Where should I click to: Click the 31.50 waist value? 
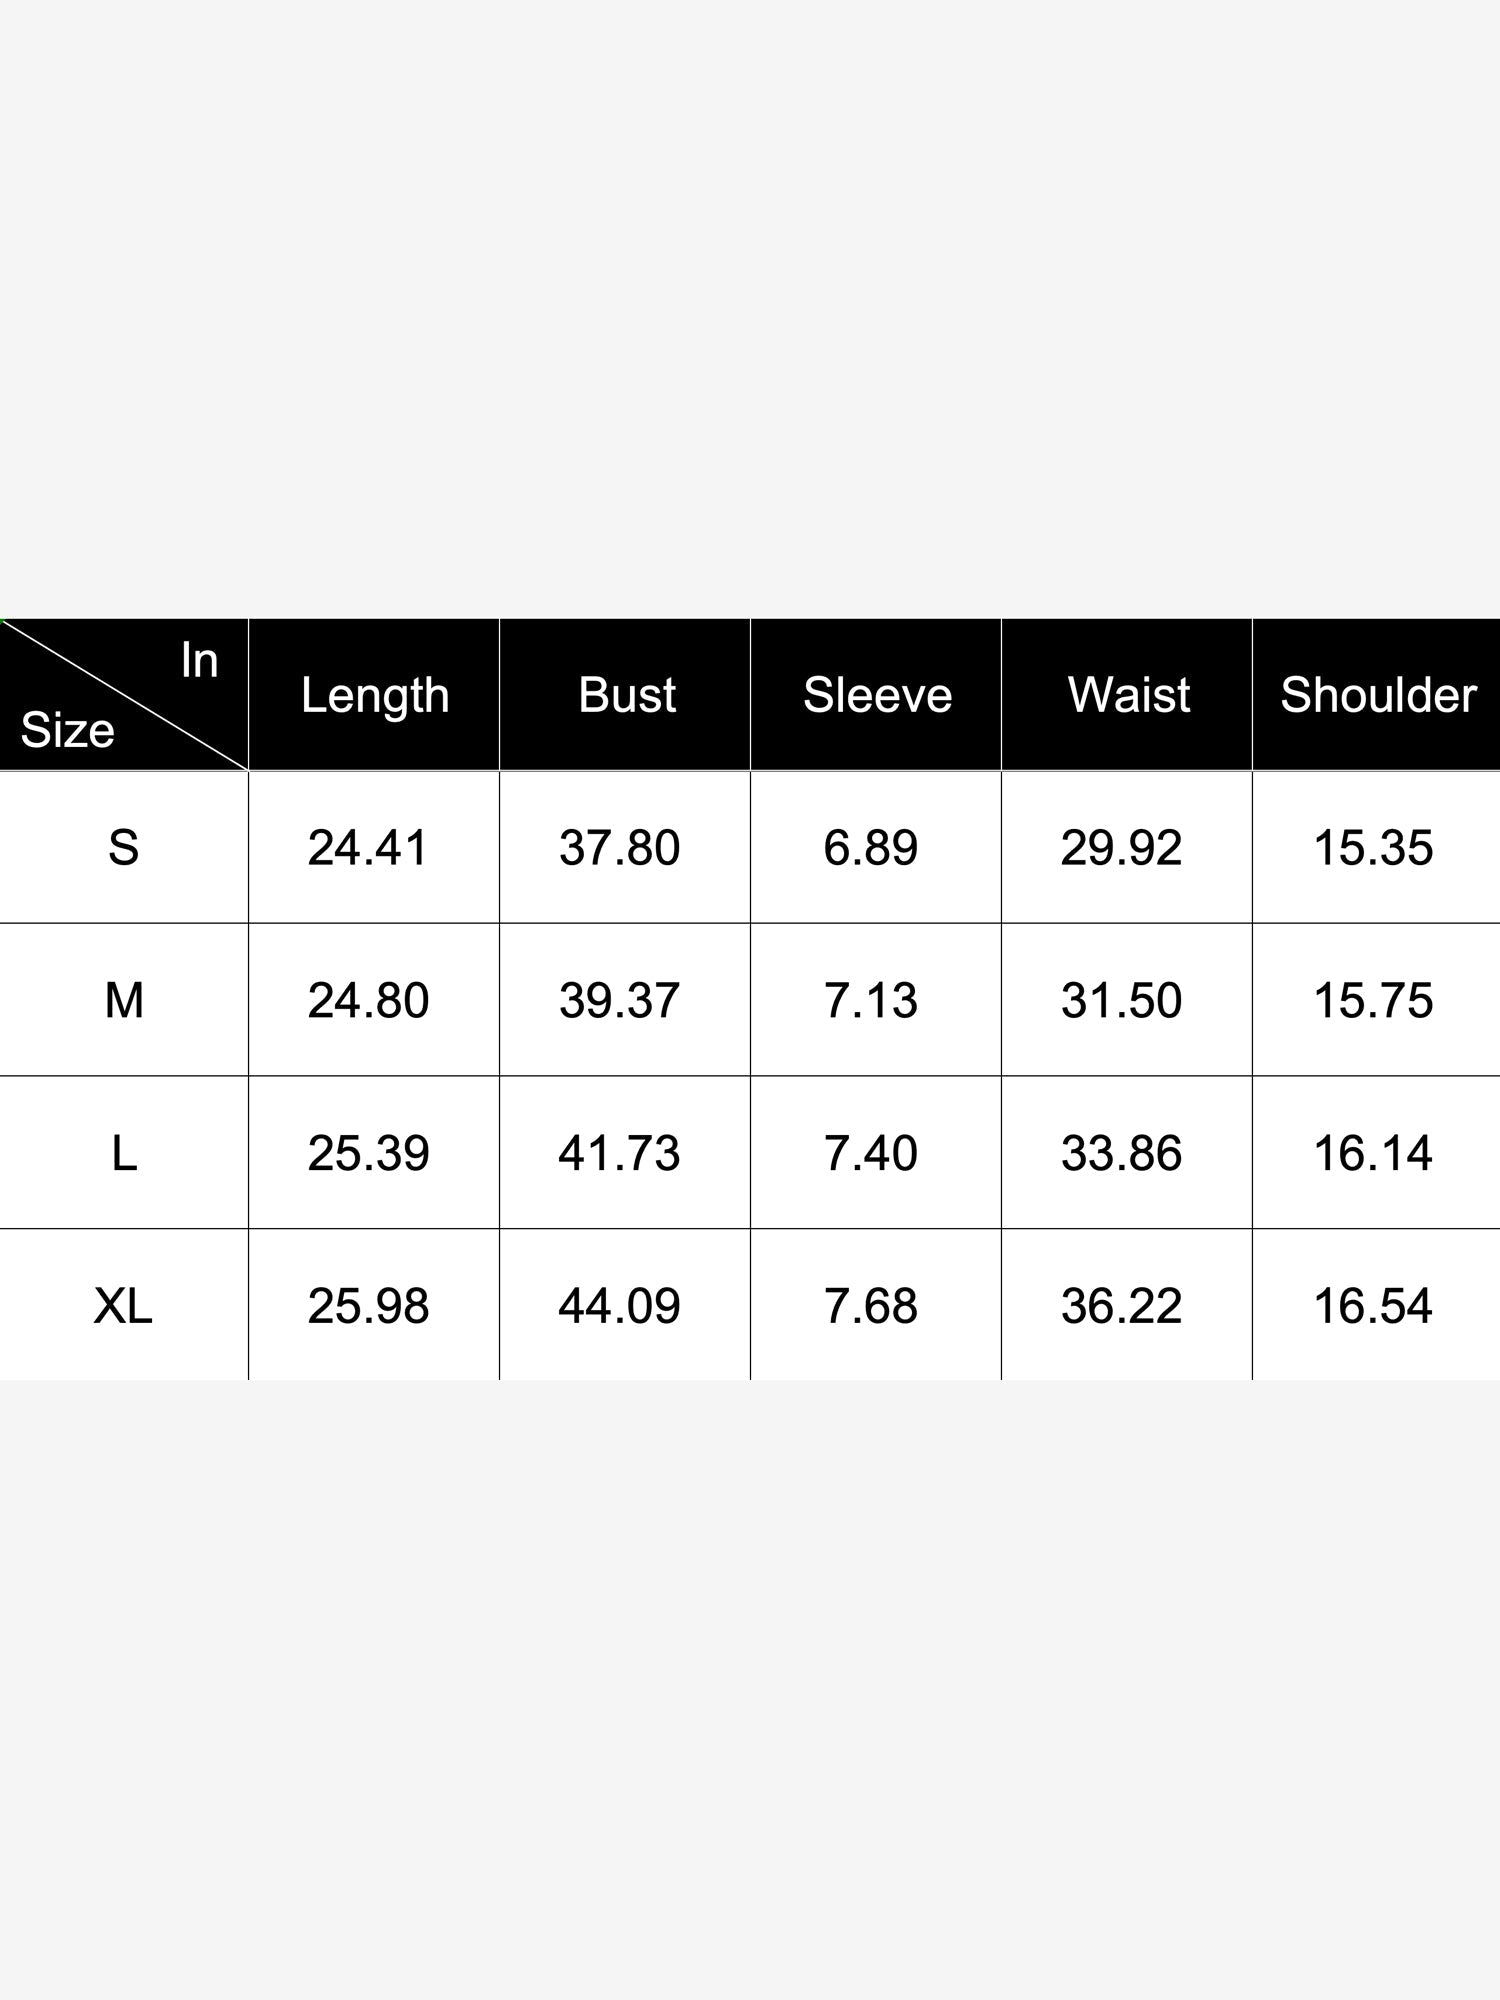click(1121, 1000)
